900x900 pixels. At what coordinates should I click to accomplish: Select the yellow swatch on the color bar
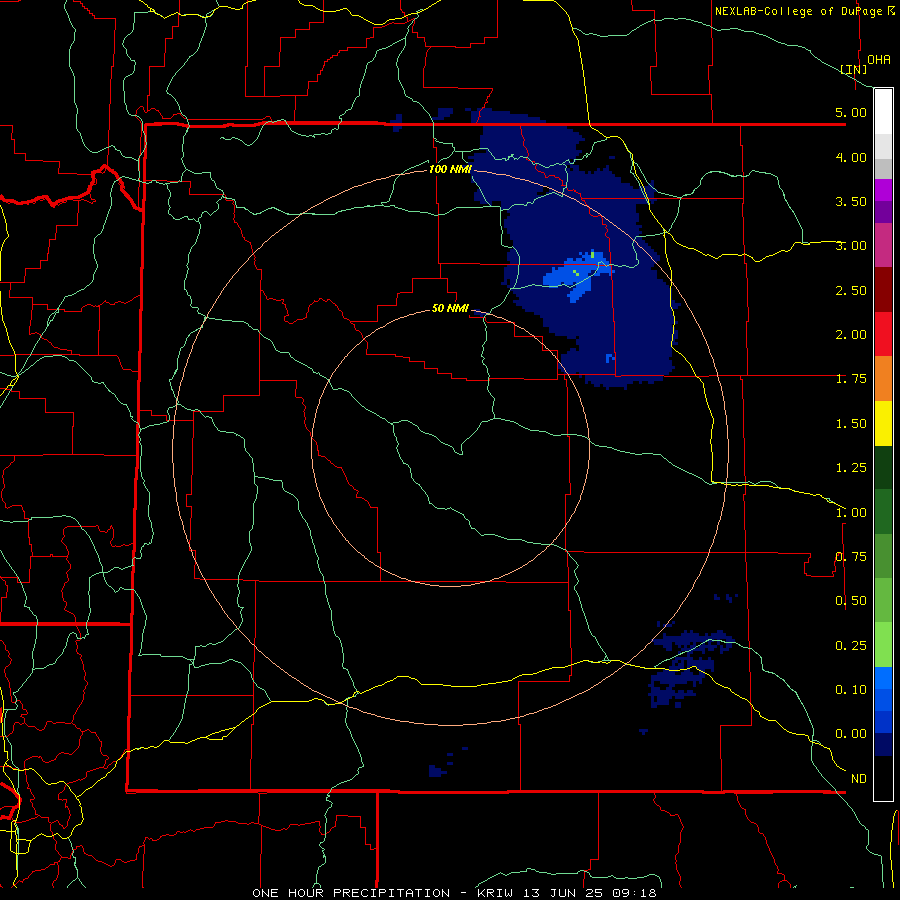[x=883, y=424]
